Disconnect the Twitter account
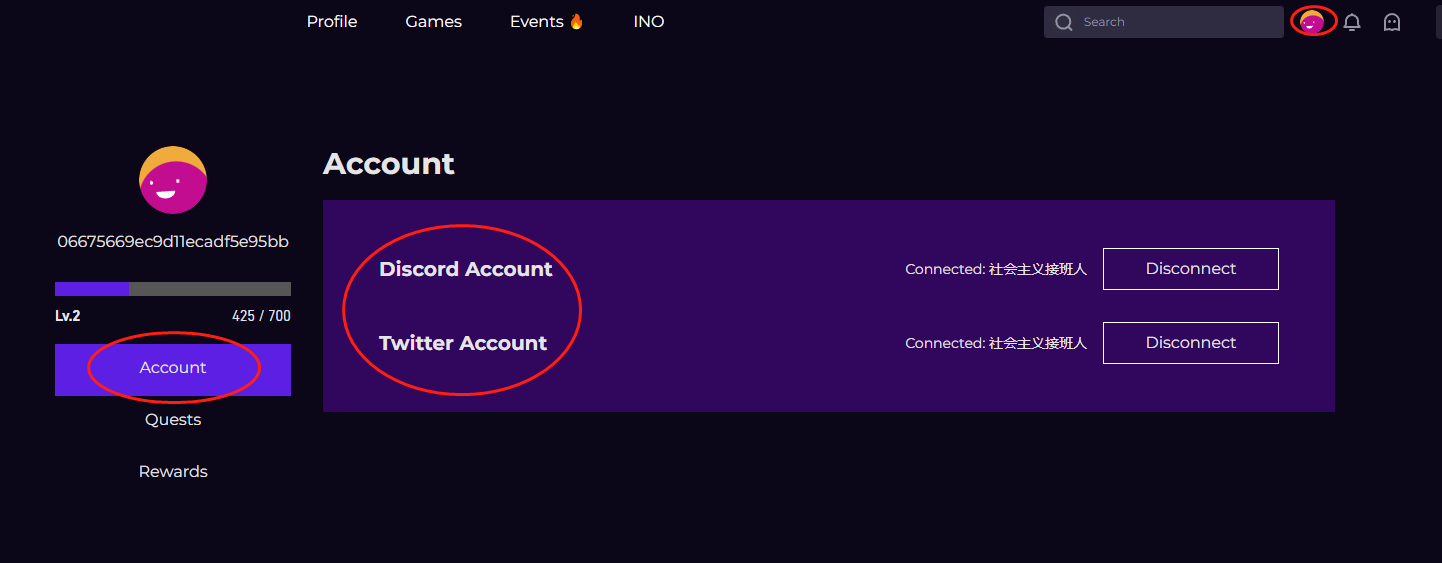 pos(1190,343)
